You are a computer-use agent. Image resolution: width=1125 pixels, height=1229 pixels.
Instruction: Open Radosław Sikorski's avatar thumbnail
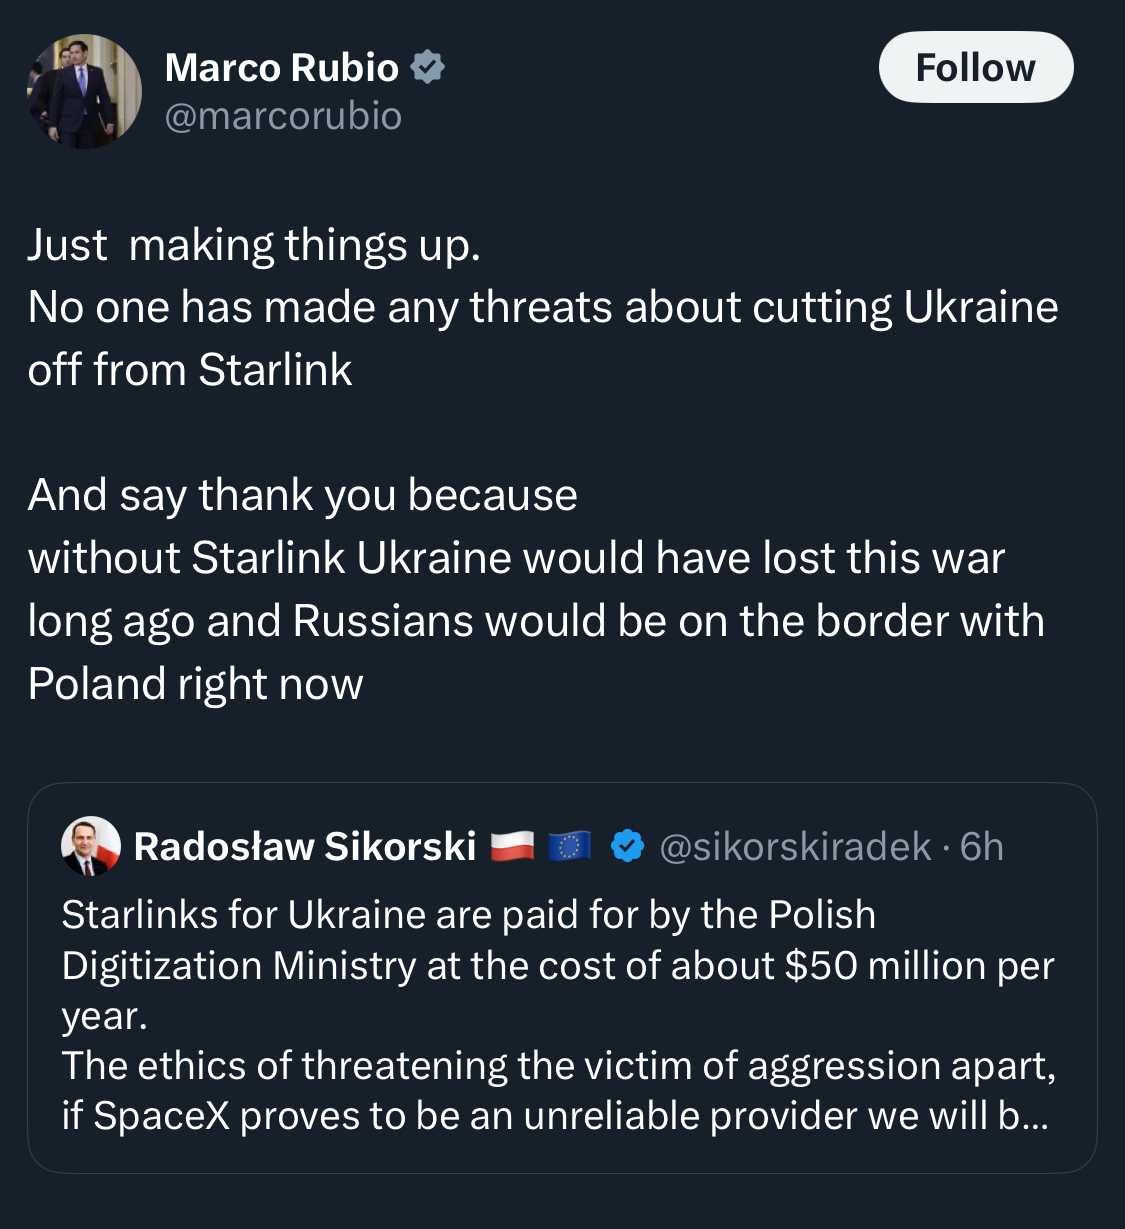point(91,846)
